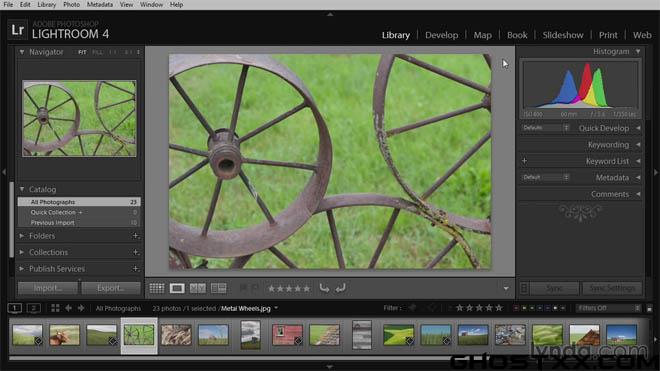Open the Metadata menu in menu bar
Image resolution: width=660 pixels, height=371 pixels.
(x=100, y=5)
